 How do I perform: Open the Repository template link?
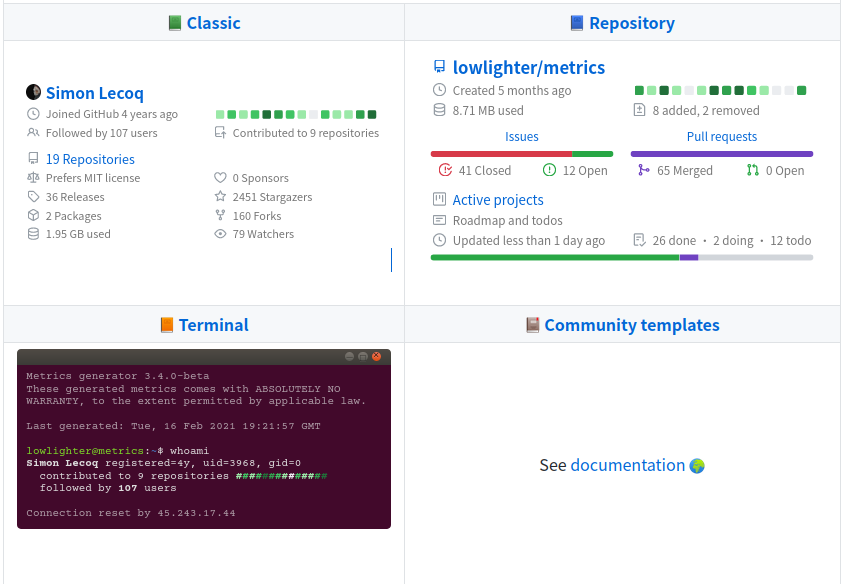[632, 23]
